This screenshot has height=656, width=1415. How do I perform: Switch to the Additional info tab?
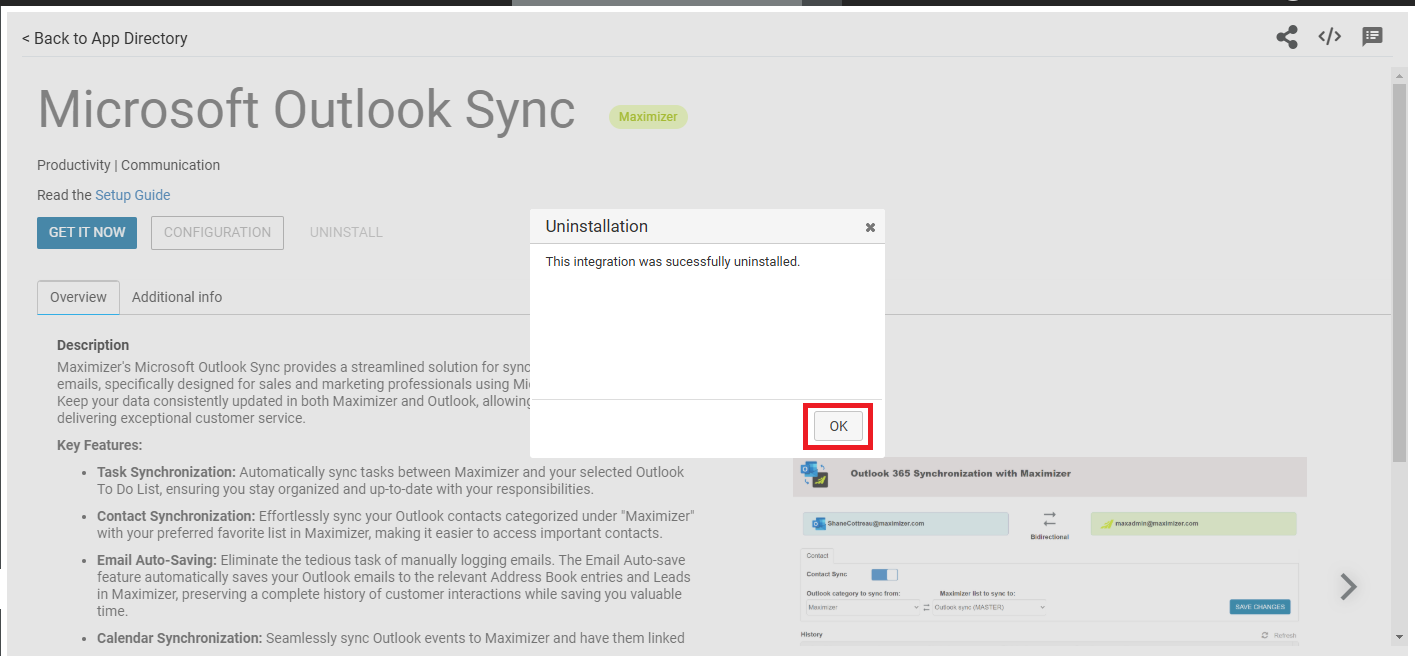(x=177, y=297)
